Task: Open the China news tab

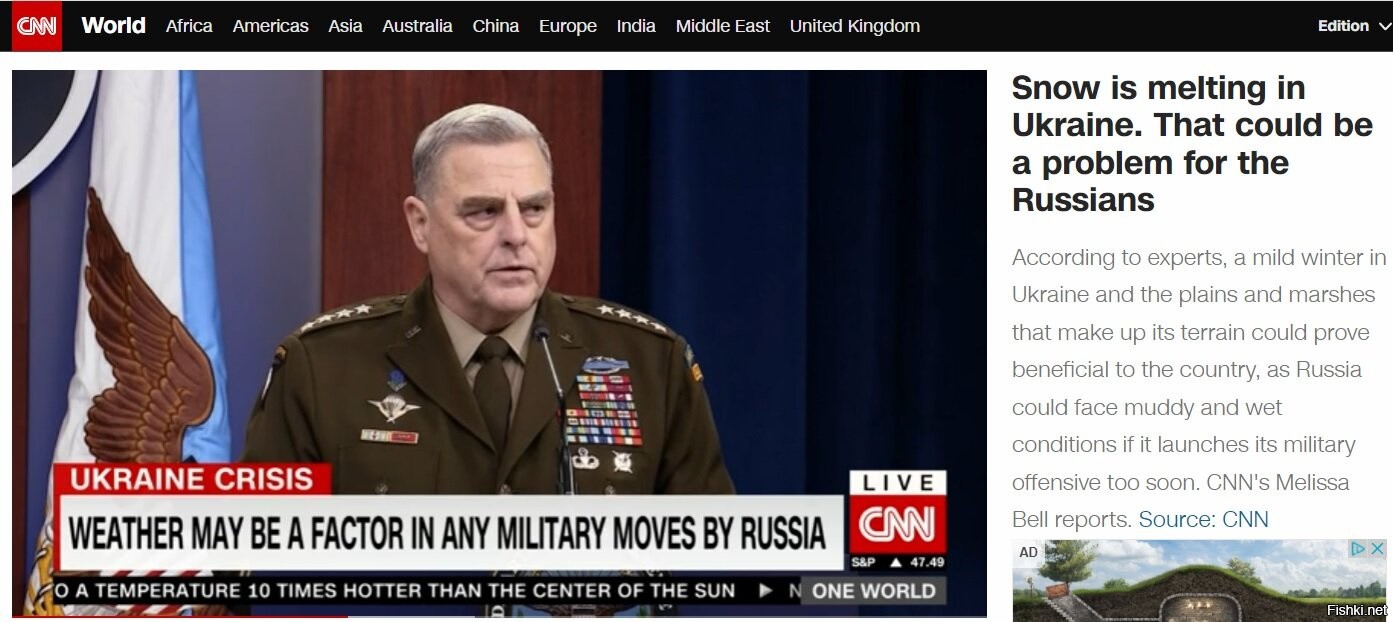Action: click(x=495, y=26)
